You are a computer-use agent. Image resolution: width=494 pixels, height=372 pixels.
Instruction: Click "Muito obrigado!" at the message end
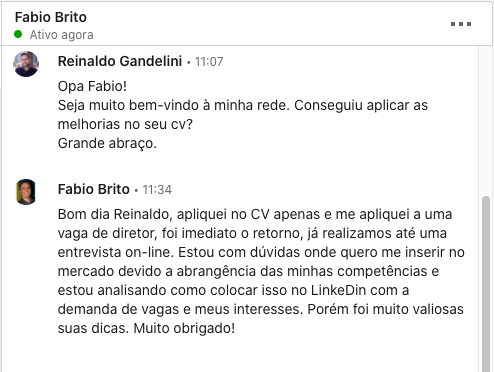coord(184,328)
